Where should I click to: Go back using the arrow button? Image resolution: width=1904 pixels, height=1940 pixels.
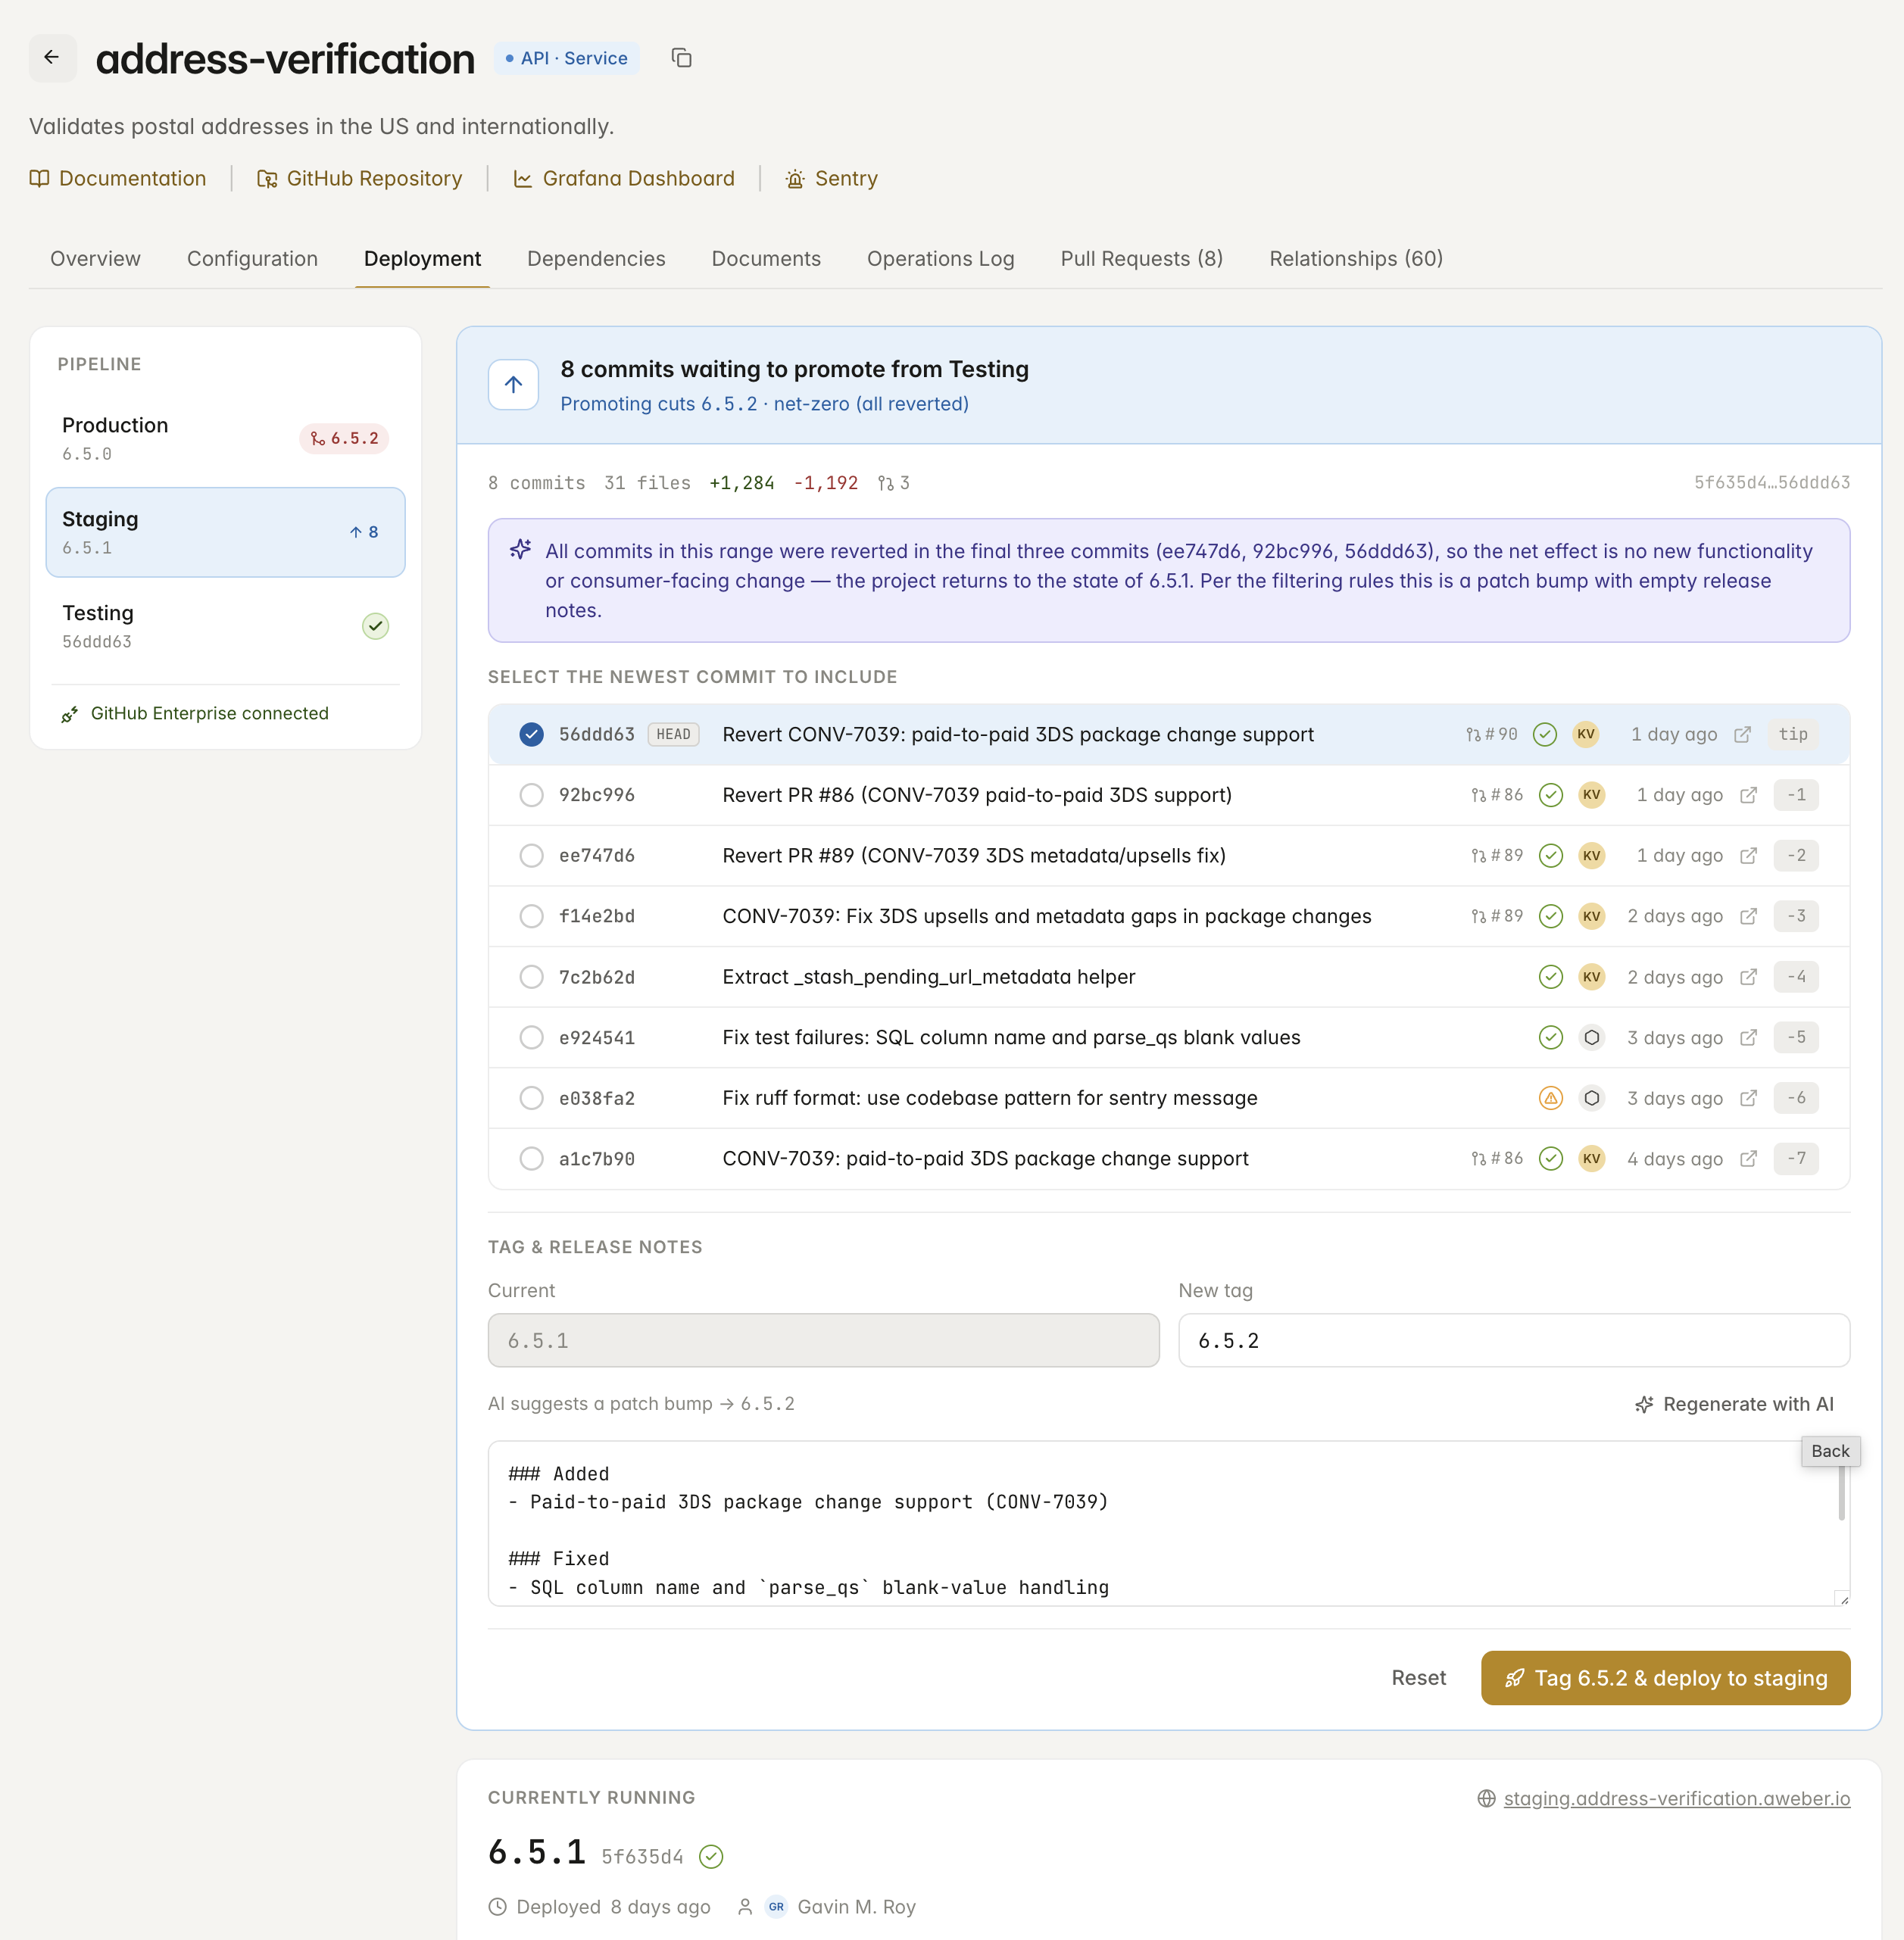pyautogui.click(x=52, y=58)
